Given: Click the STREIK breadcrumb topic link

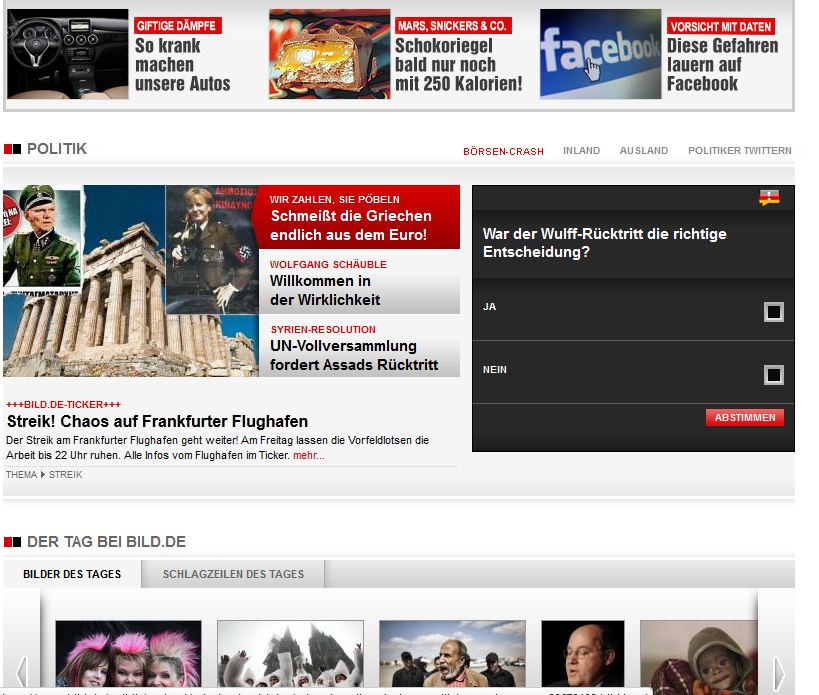Looking at the screenshot, I should [64, 476].
